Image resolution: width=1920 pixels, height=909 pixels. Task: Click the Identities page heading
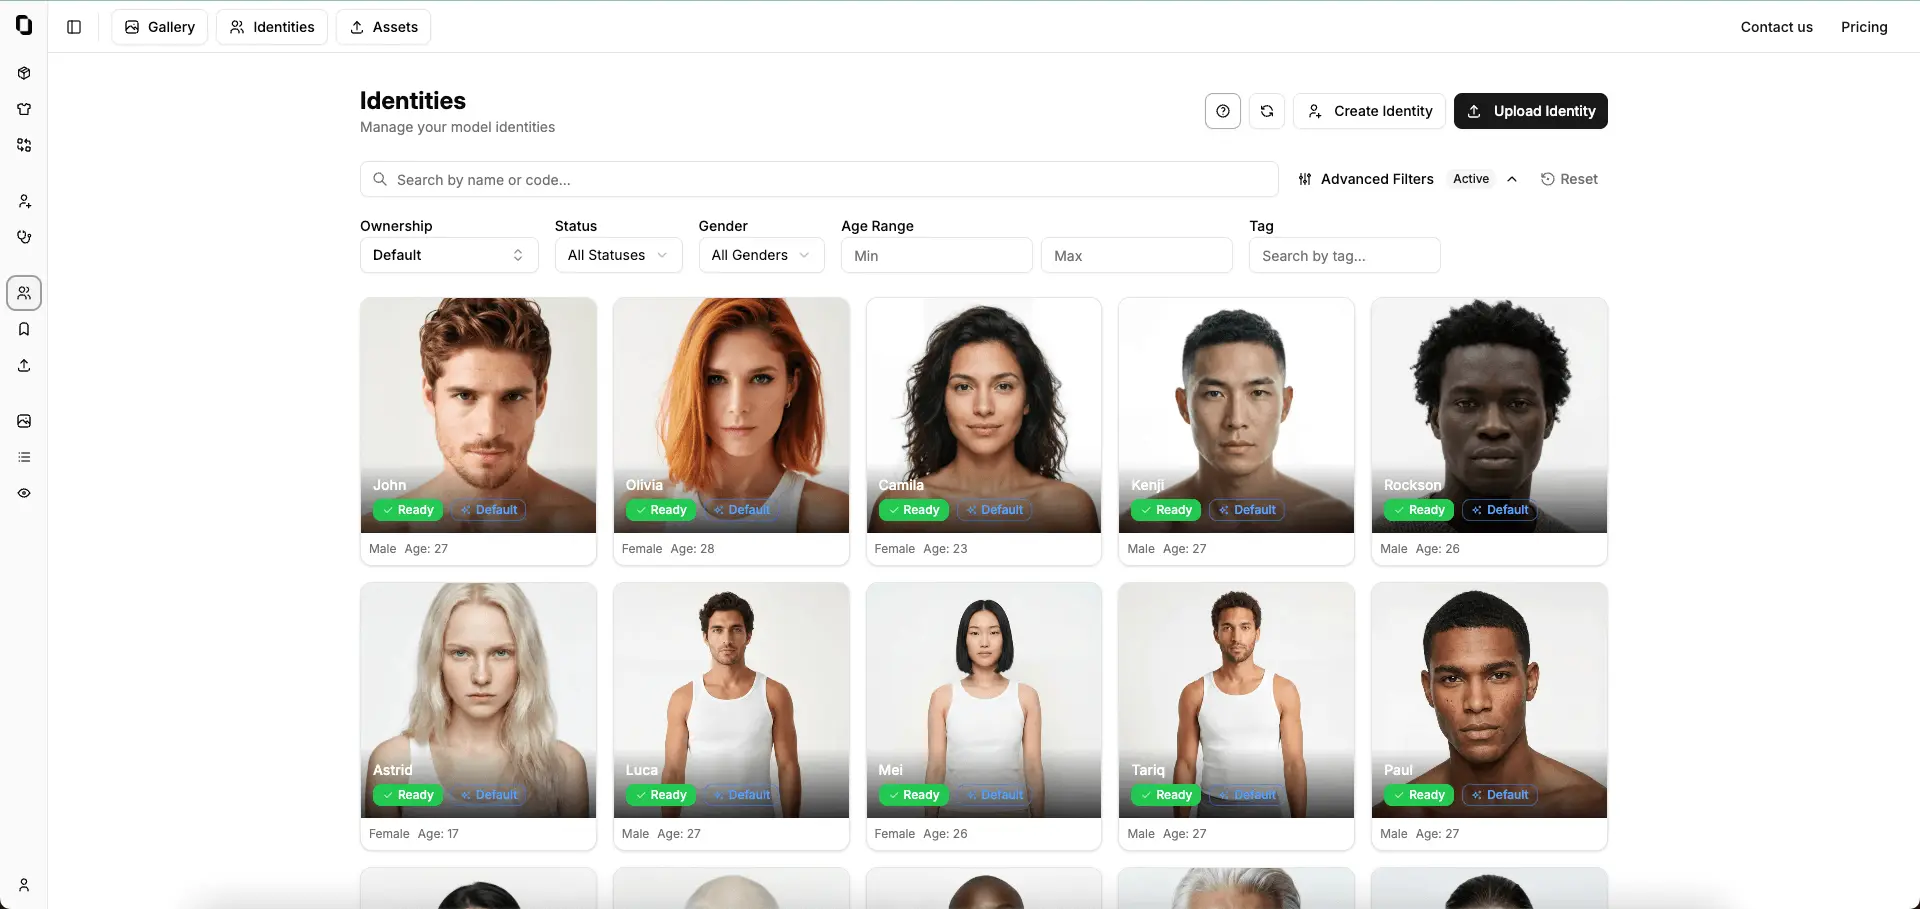click(x=413, y=101)
